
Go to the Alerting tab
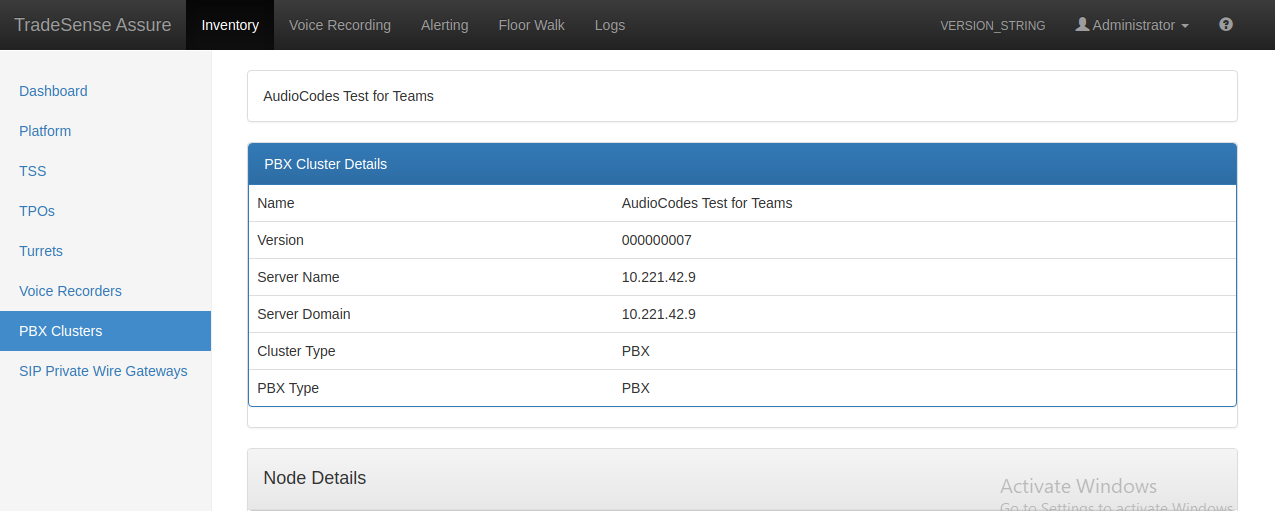point(445,25)
